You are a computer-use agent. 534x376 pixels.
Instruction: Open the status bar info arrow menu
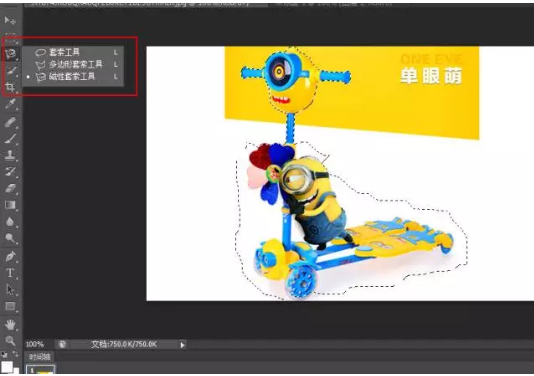pyautogui.click(x=182, y=345)
